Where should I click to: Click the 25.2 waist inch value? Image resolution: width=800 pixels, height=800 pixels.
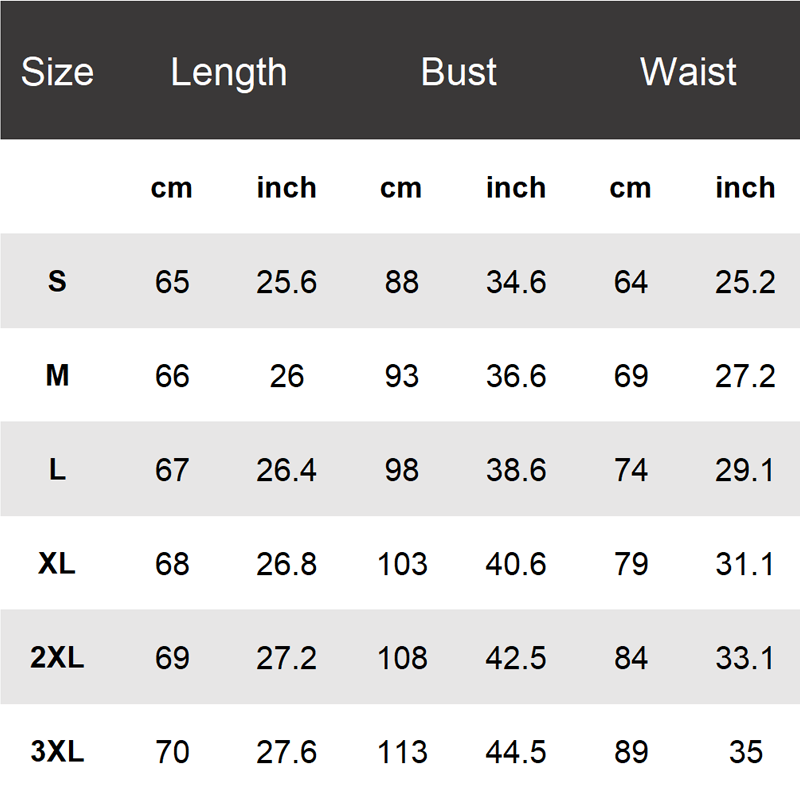pyautogui.click(x=745, y=282)
